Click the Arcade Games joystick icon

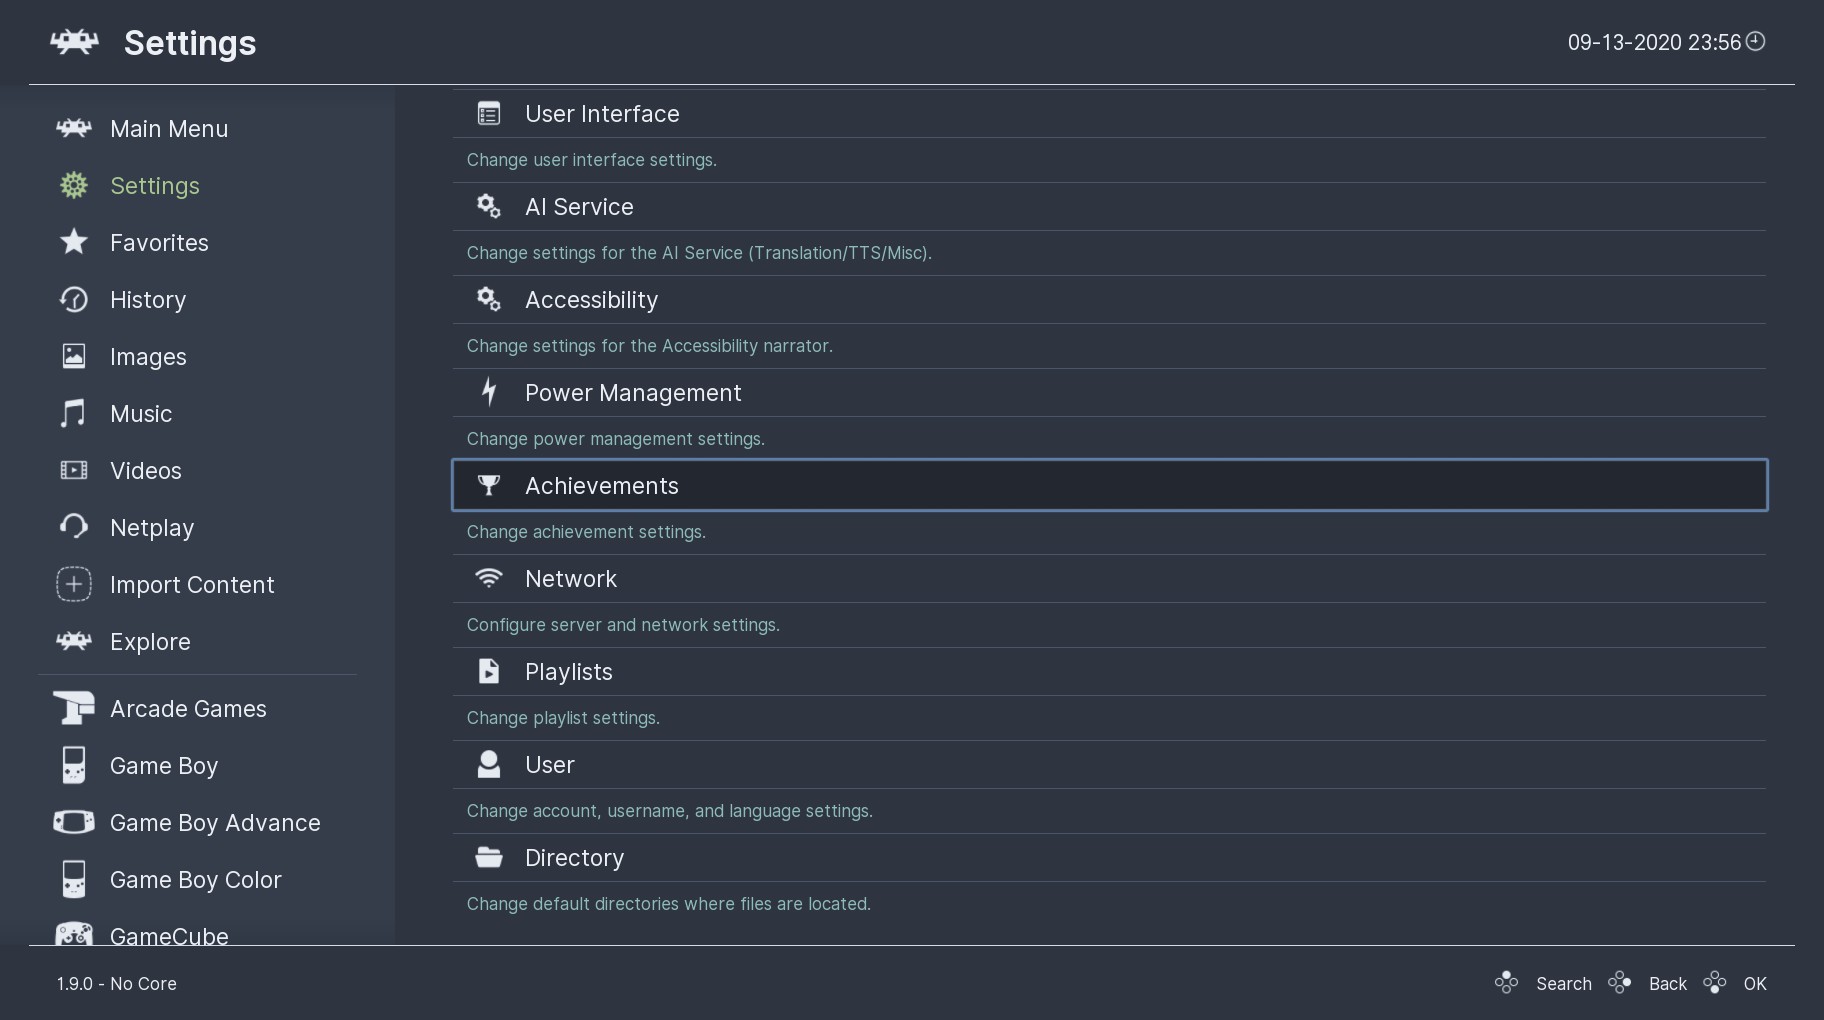click(74, 708)
